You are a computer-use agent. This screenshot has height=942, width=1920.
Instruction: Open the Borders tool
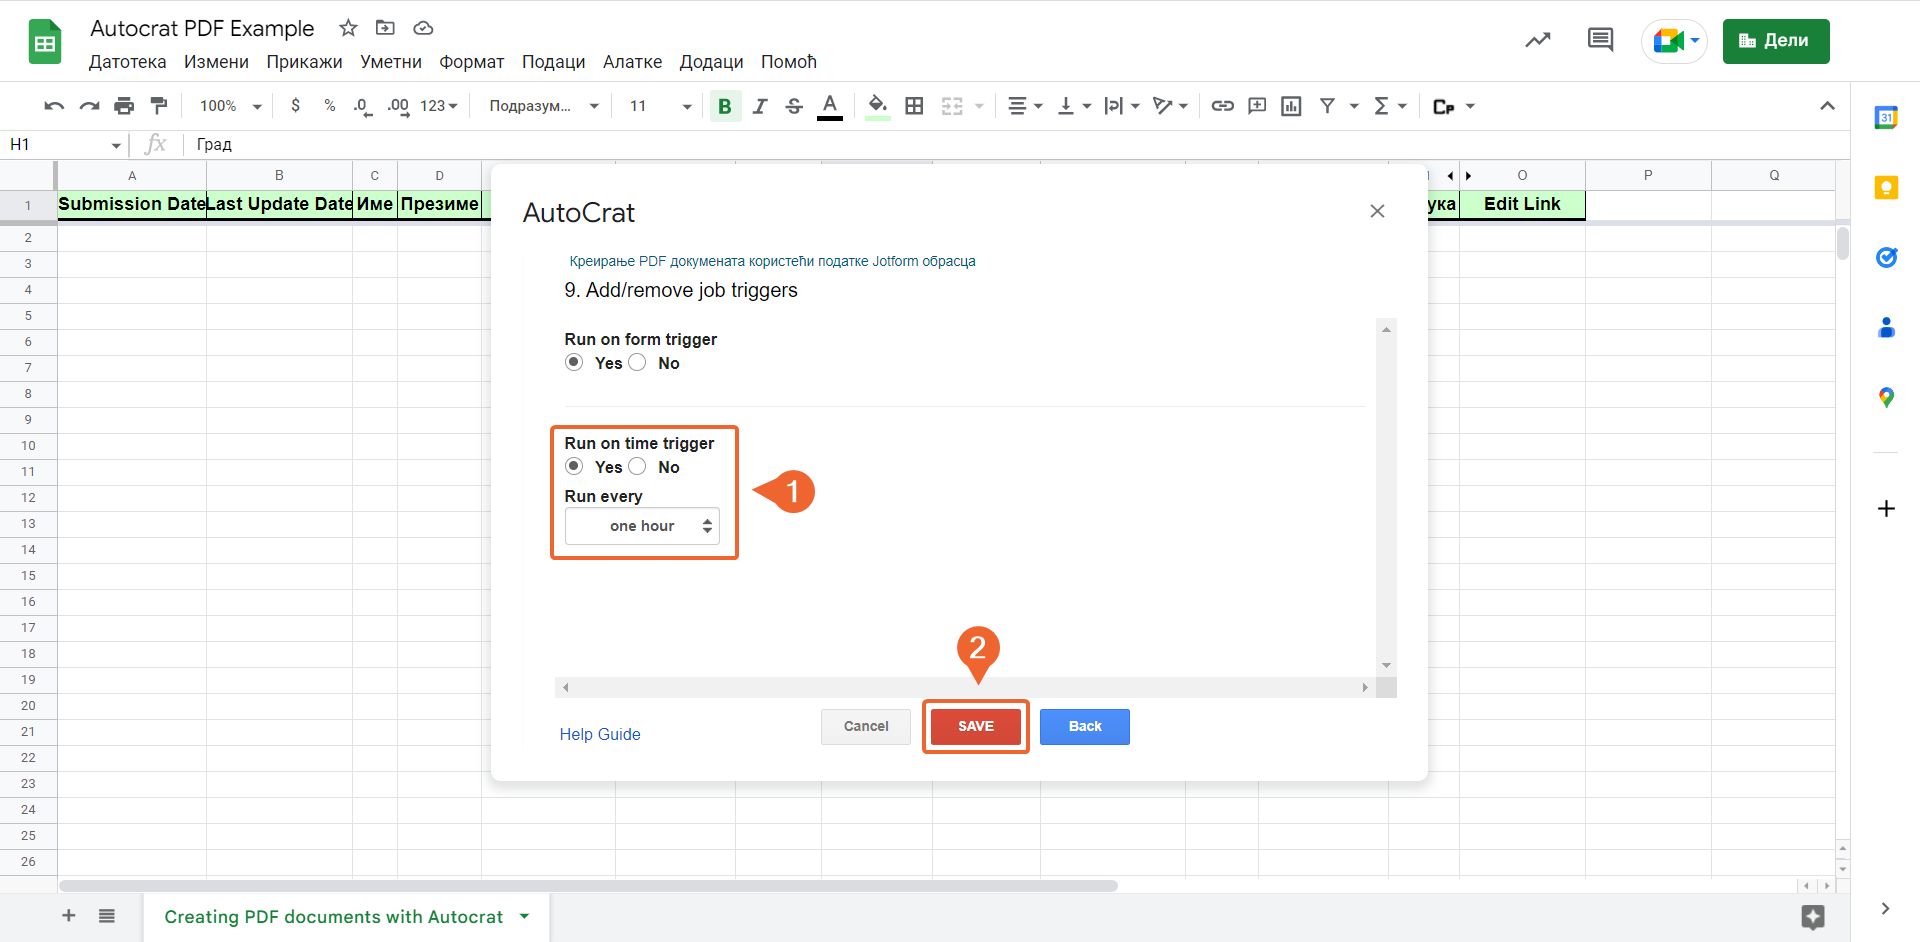(x=914, y=106)
